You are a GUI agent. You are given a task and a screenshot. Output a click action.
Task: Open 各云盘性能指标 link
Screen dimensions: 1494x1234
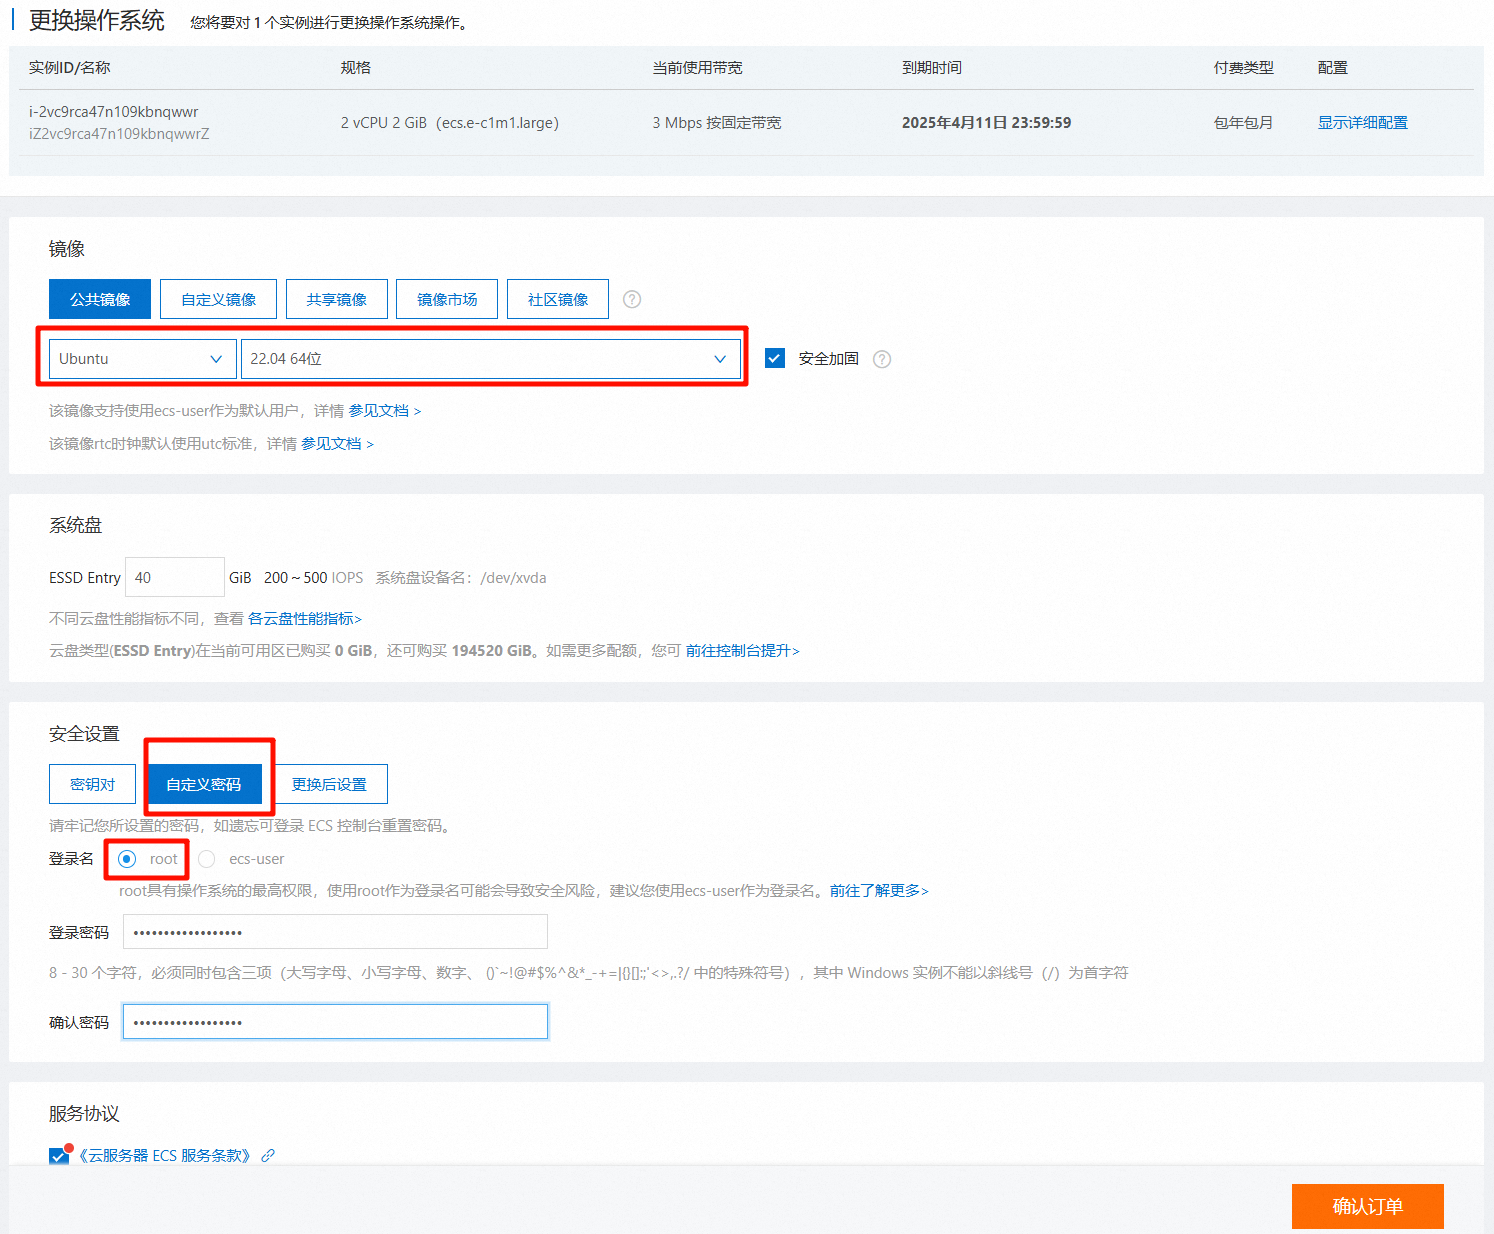pos(304,619)
